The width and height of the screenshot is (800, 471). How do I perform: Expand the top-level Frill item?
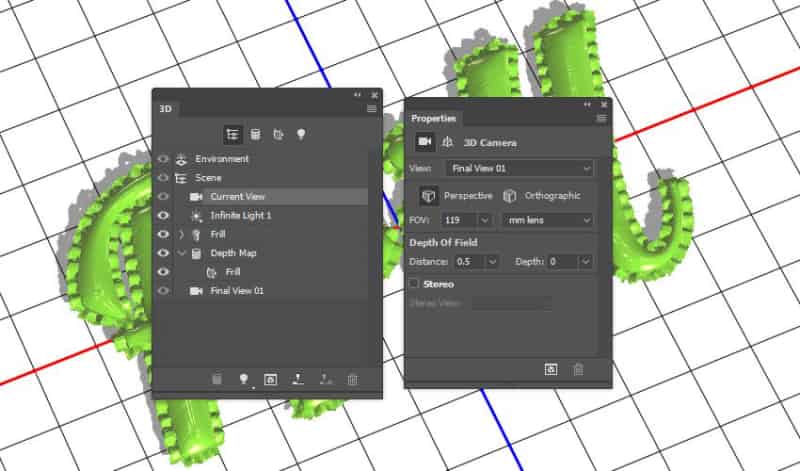point(181,235)
